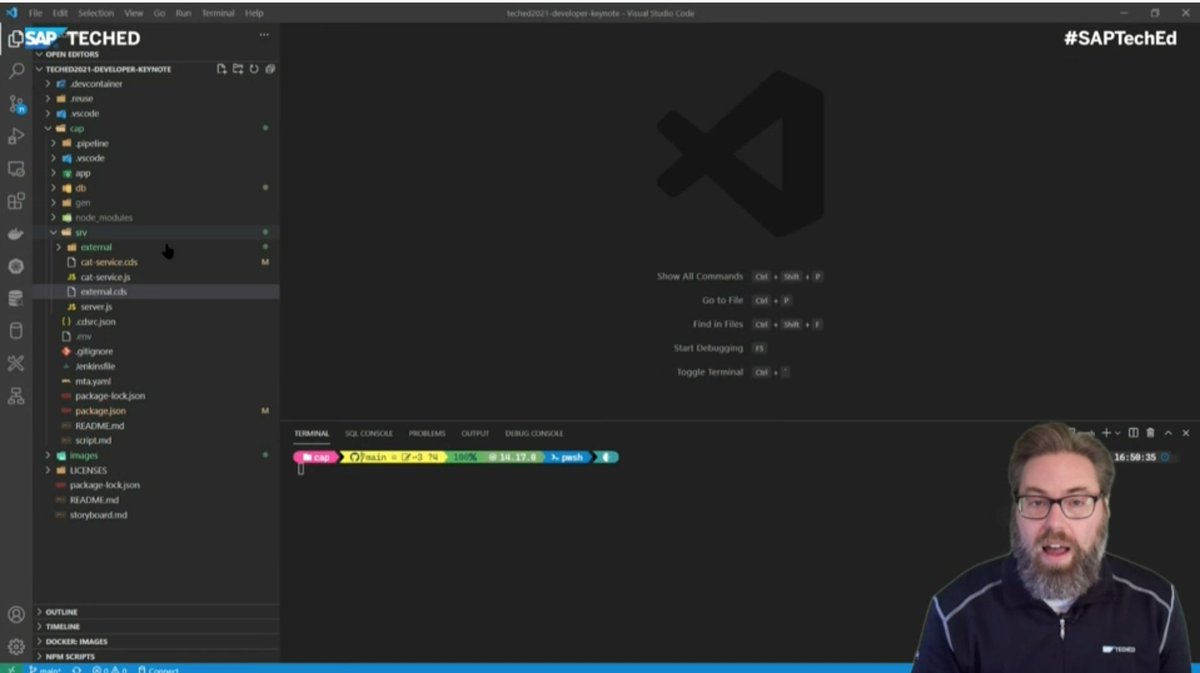
Task: Open the Run and Debug view
Action: 16,136
